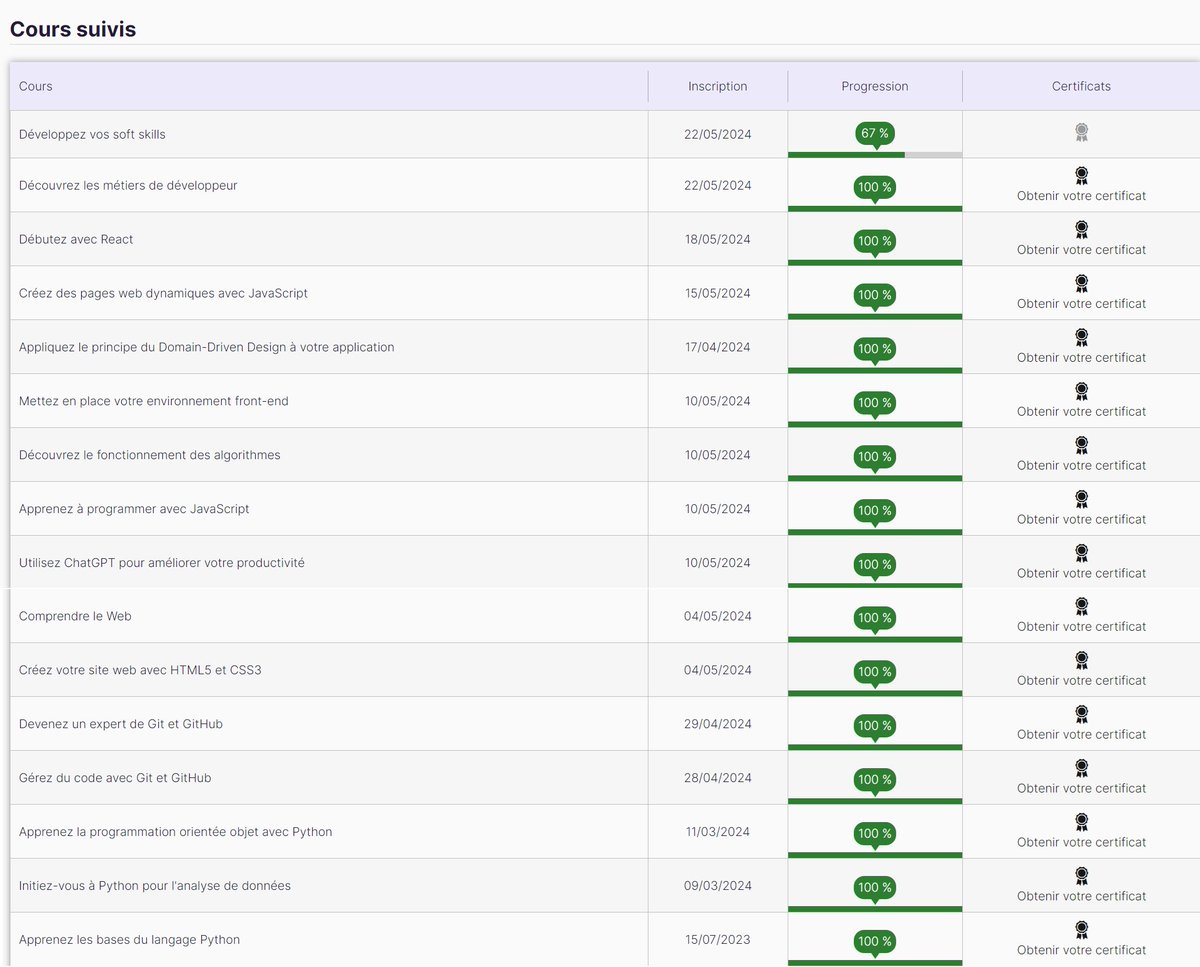
Task: Click the date 15/07/2023
Action: click(717, 940)
